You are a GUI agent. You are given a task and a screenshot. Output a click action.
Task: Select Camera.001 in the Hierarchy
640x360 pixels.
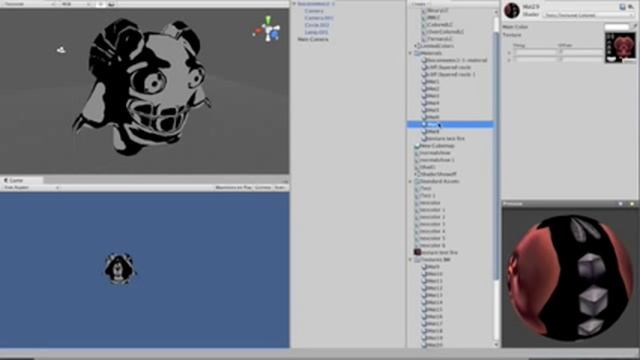[x=319, y=18]
